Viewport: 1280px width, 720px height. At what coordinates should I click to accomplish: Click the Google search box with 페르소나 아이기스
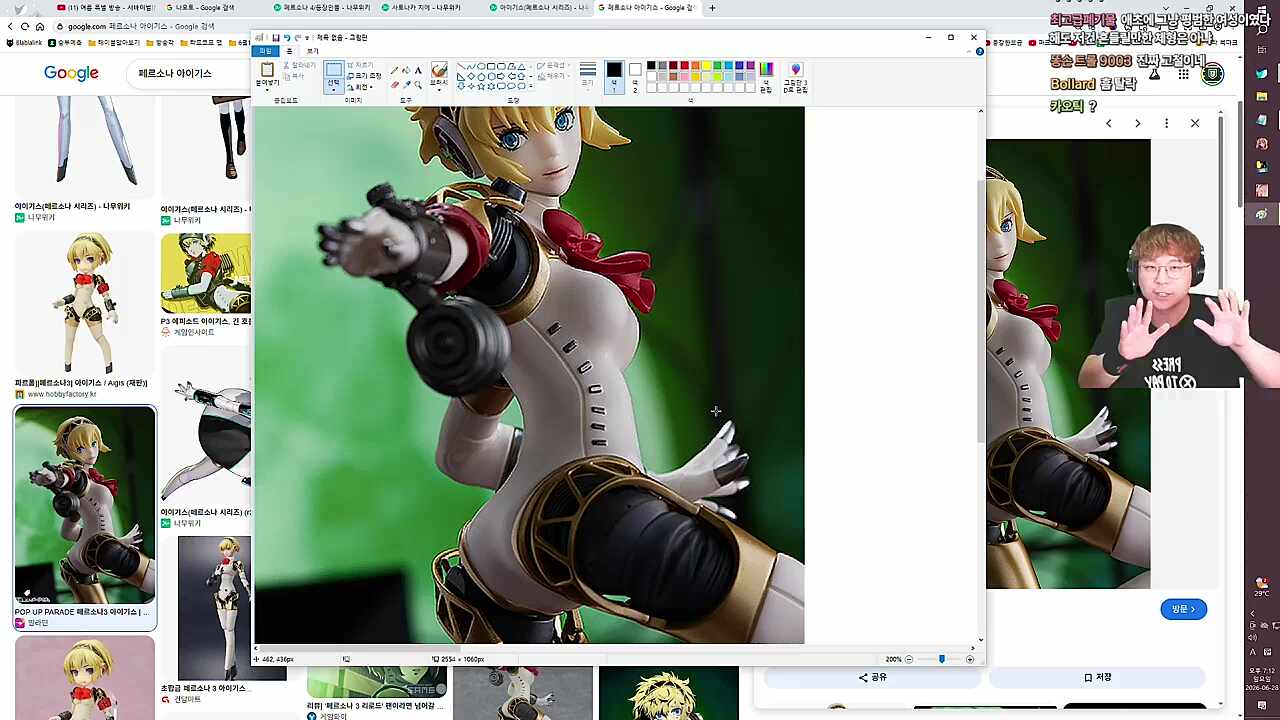coord(190,74)
